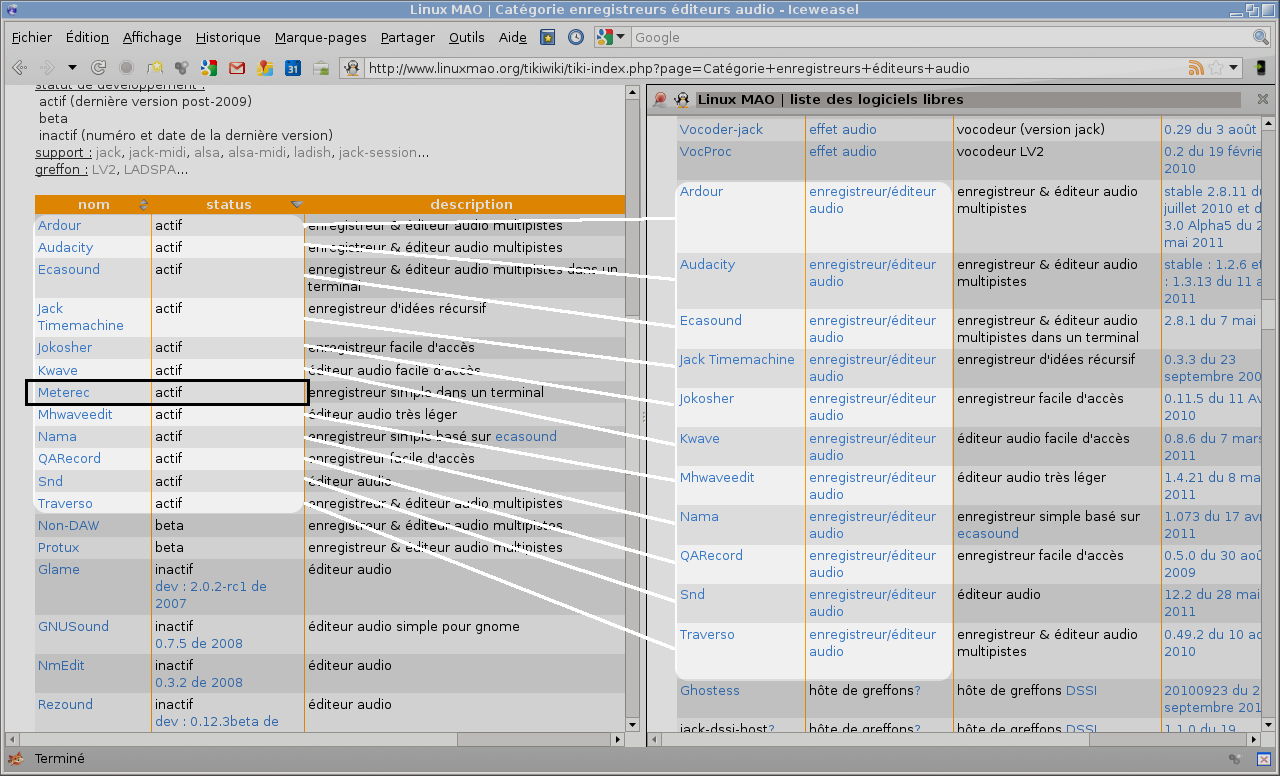Click the magnifier icon in Google search box
This screenshot has width=1280, height=776.
tap(1261, 37)
